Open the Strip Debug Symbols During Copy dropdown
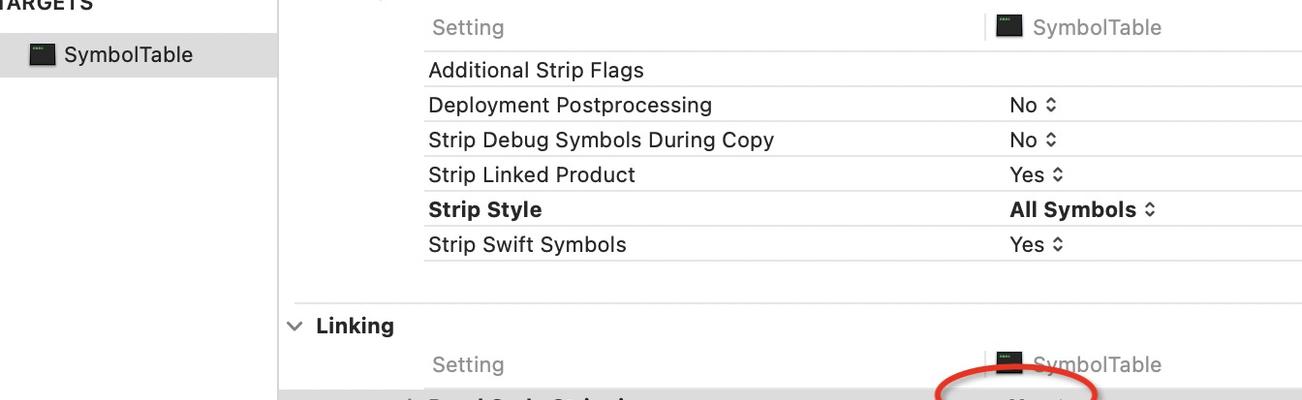Viewport: 1302px width, 400px height. click(x=1033, y=140)
